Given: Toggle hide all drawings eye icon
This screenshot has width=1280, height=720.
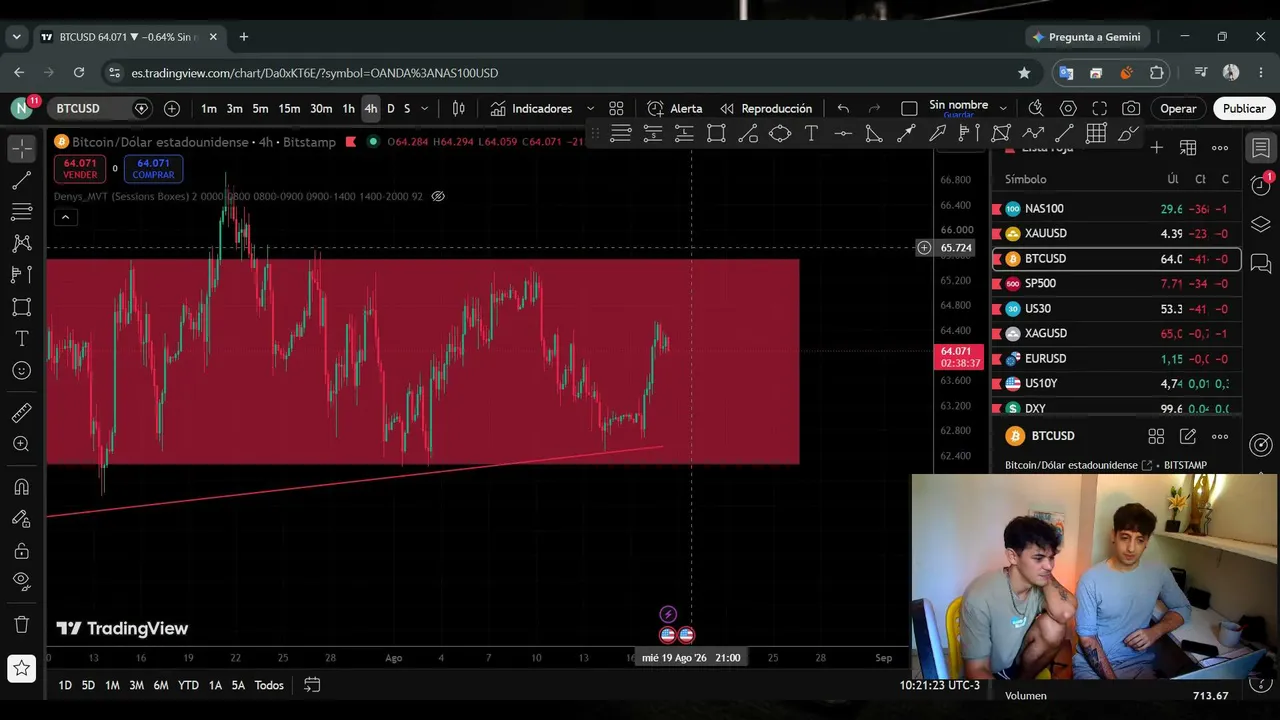Looking at the screenshot, I should pyautogui.click(x=21, y=581).
